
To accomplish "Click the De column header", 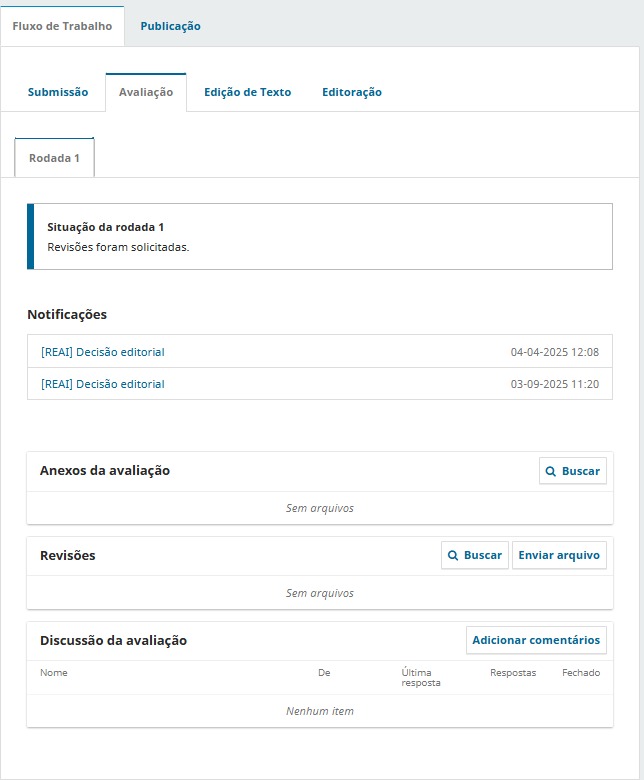I will [324, 673].
